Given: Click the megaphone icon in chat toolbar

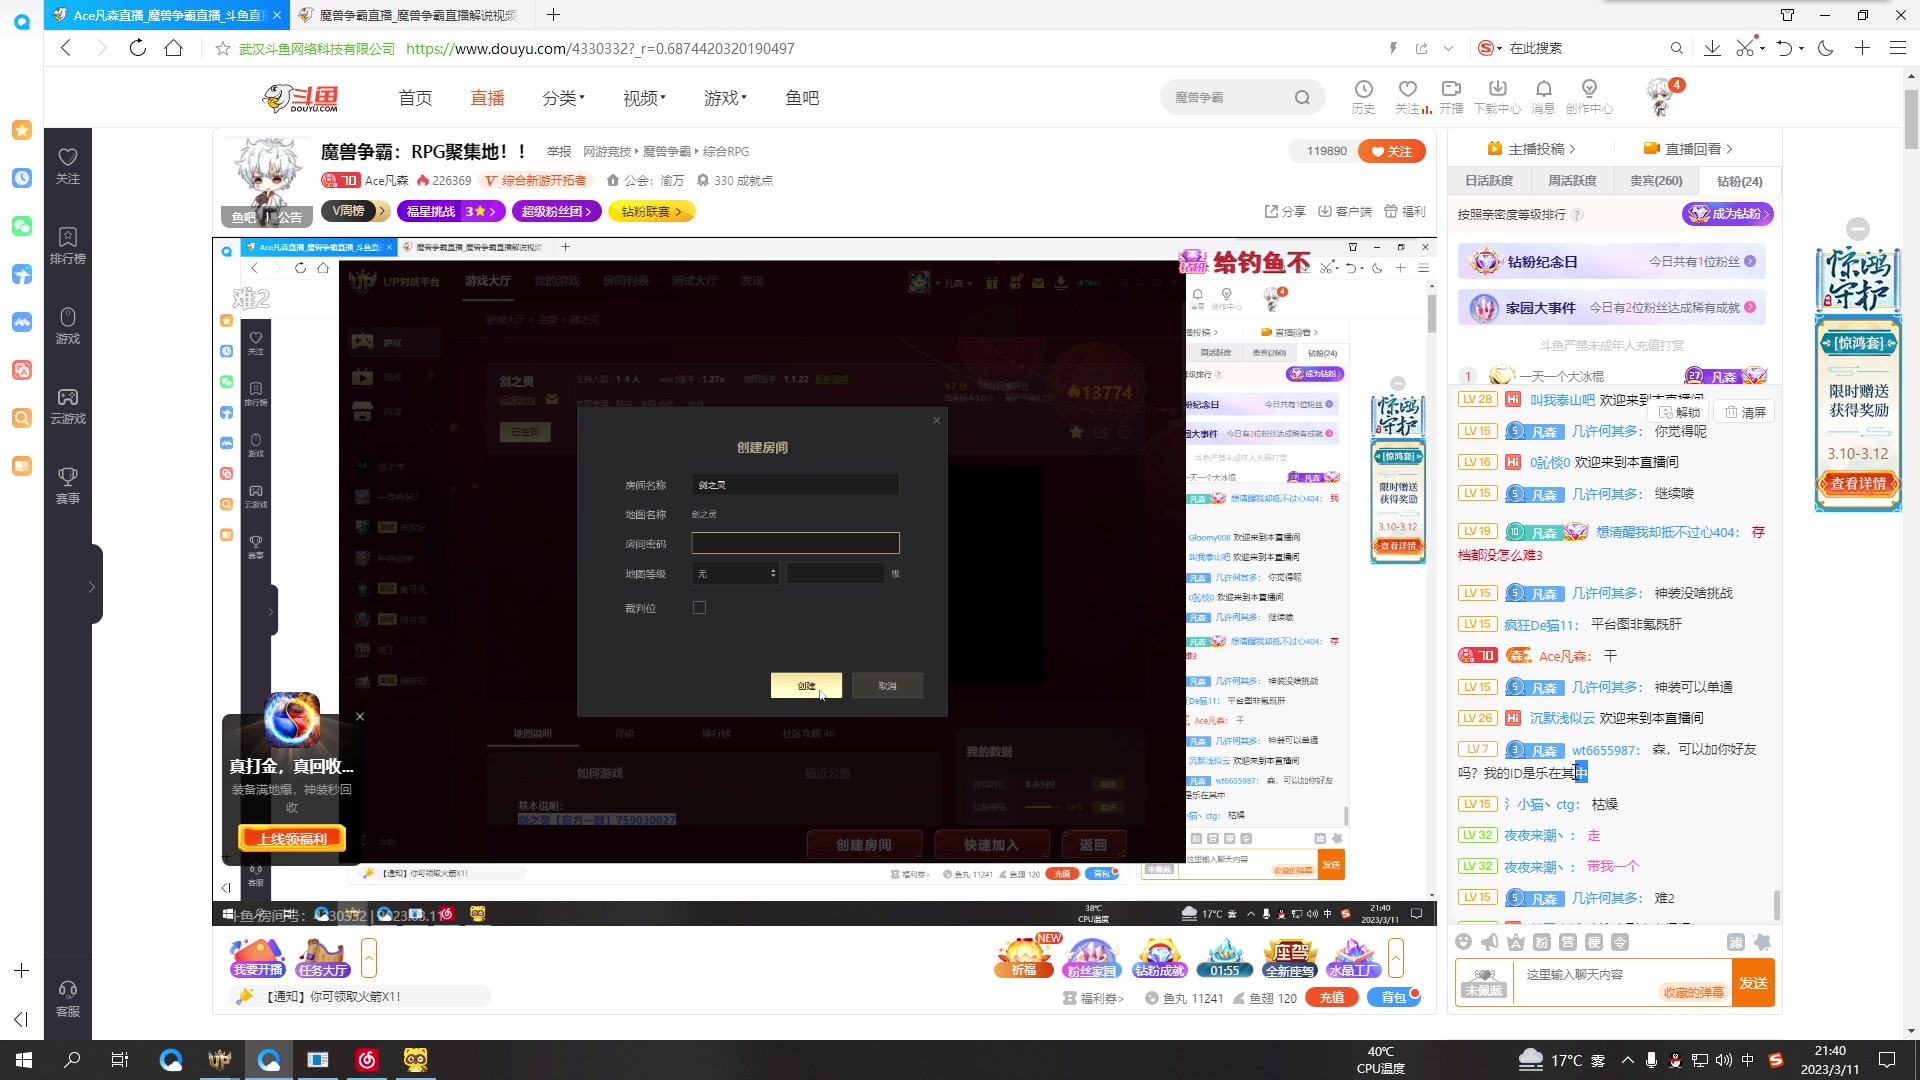Looking at the screenshot, I should [1490, 942].
